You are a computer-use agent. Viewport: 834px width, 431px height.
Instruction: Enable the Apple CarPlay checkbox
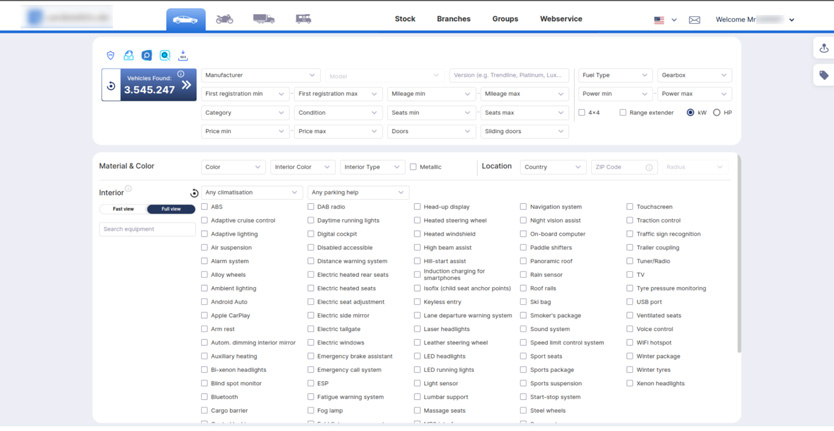(x=205, y=315)
